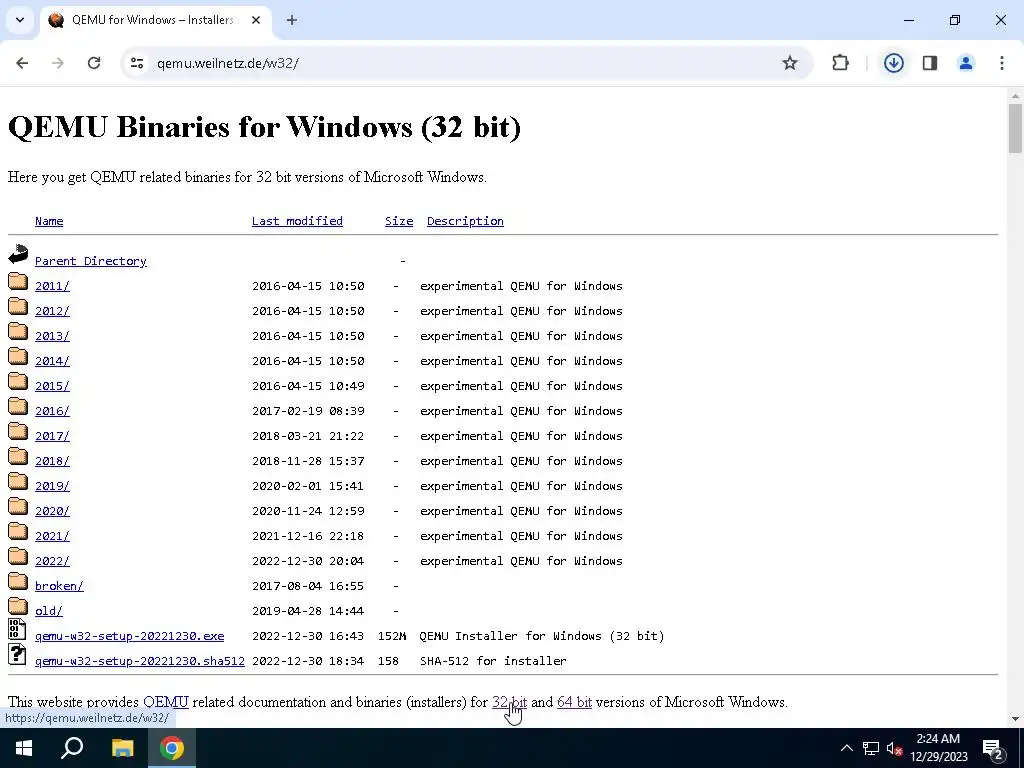
Task: Show hidden system tray icons
Action: click(x=846, y=748)
